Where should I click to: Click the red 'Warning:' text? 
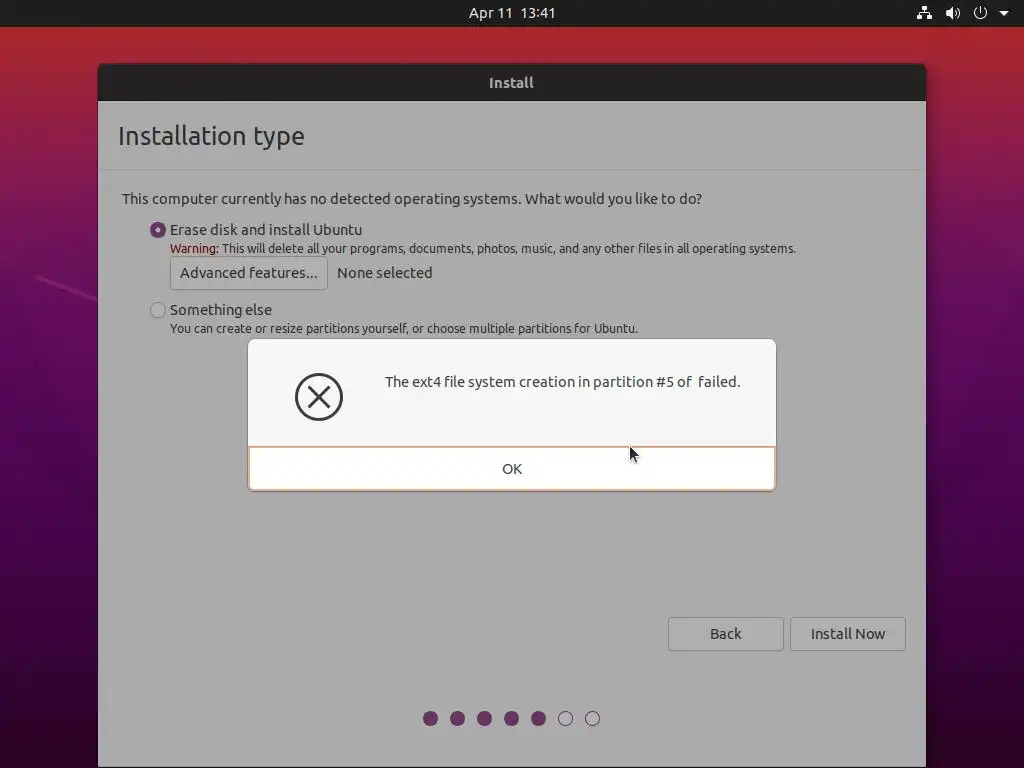194,249
